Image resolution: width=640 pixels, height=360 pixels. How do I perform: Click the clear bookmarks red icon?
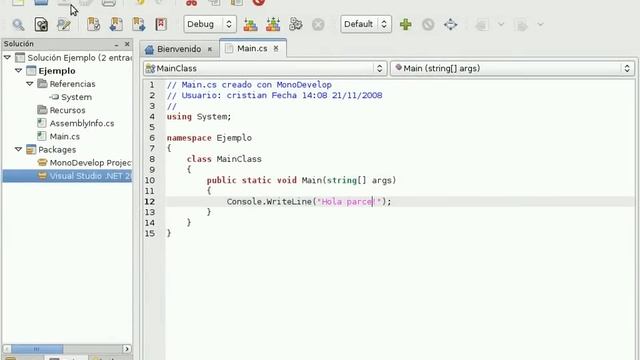161,24
